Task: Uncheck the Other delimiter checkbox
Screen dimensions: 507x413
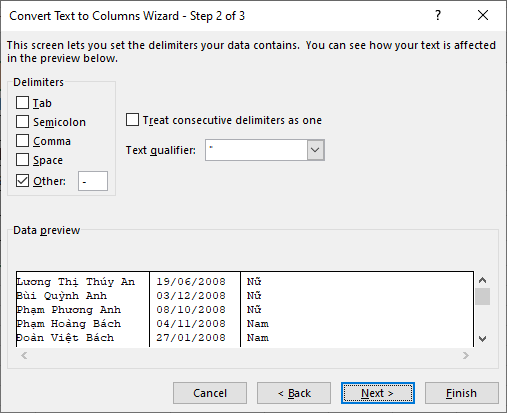Action: coord(22,181)
